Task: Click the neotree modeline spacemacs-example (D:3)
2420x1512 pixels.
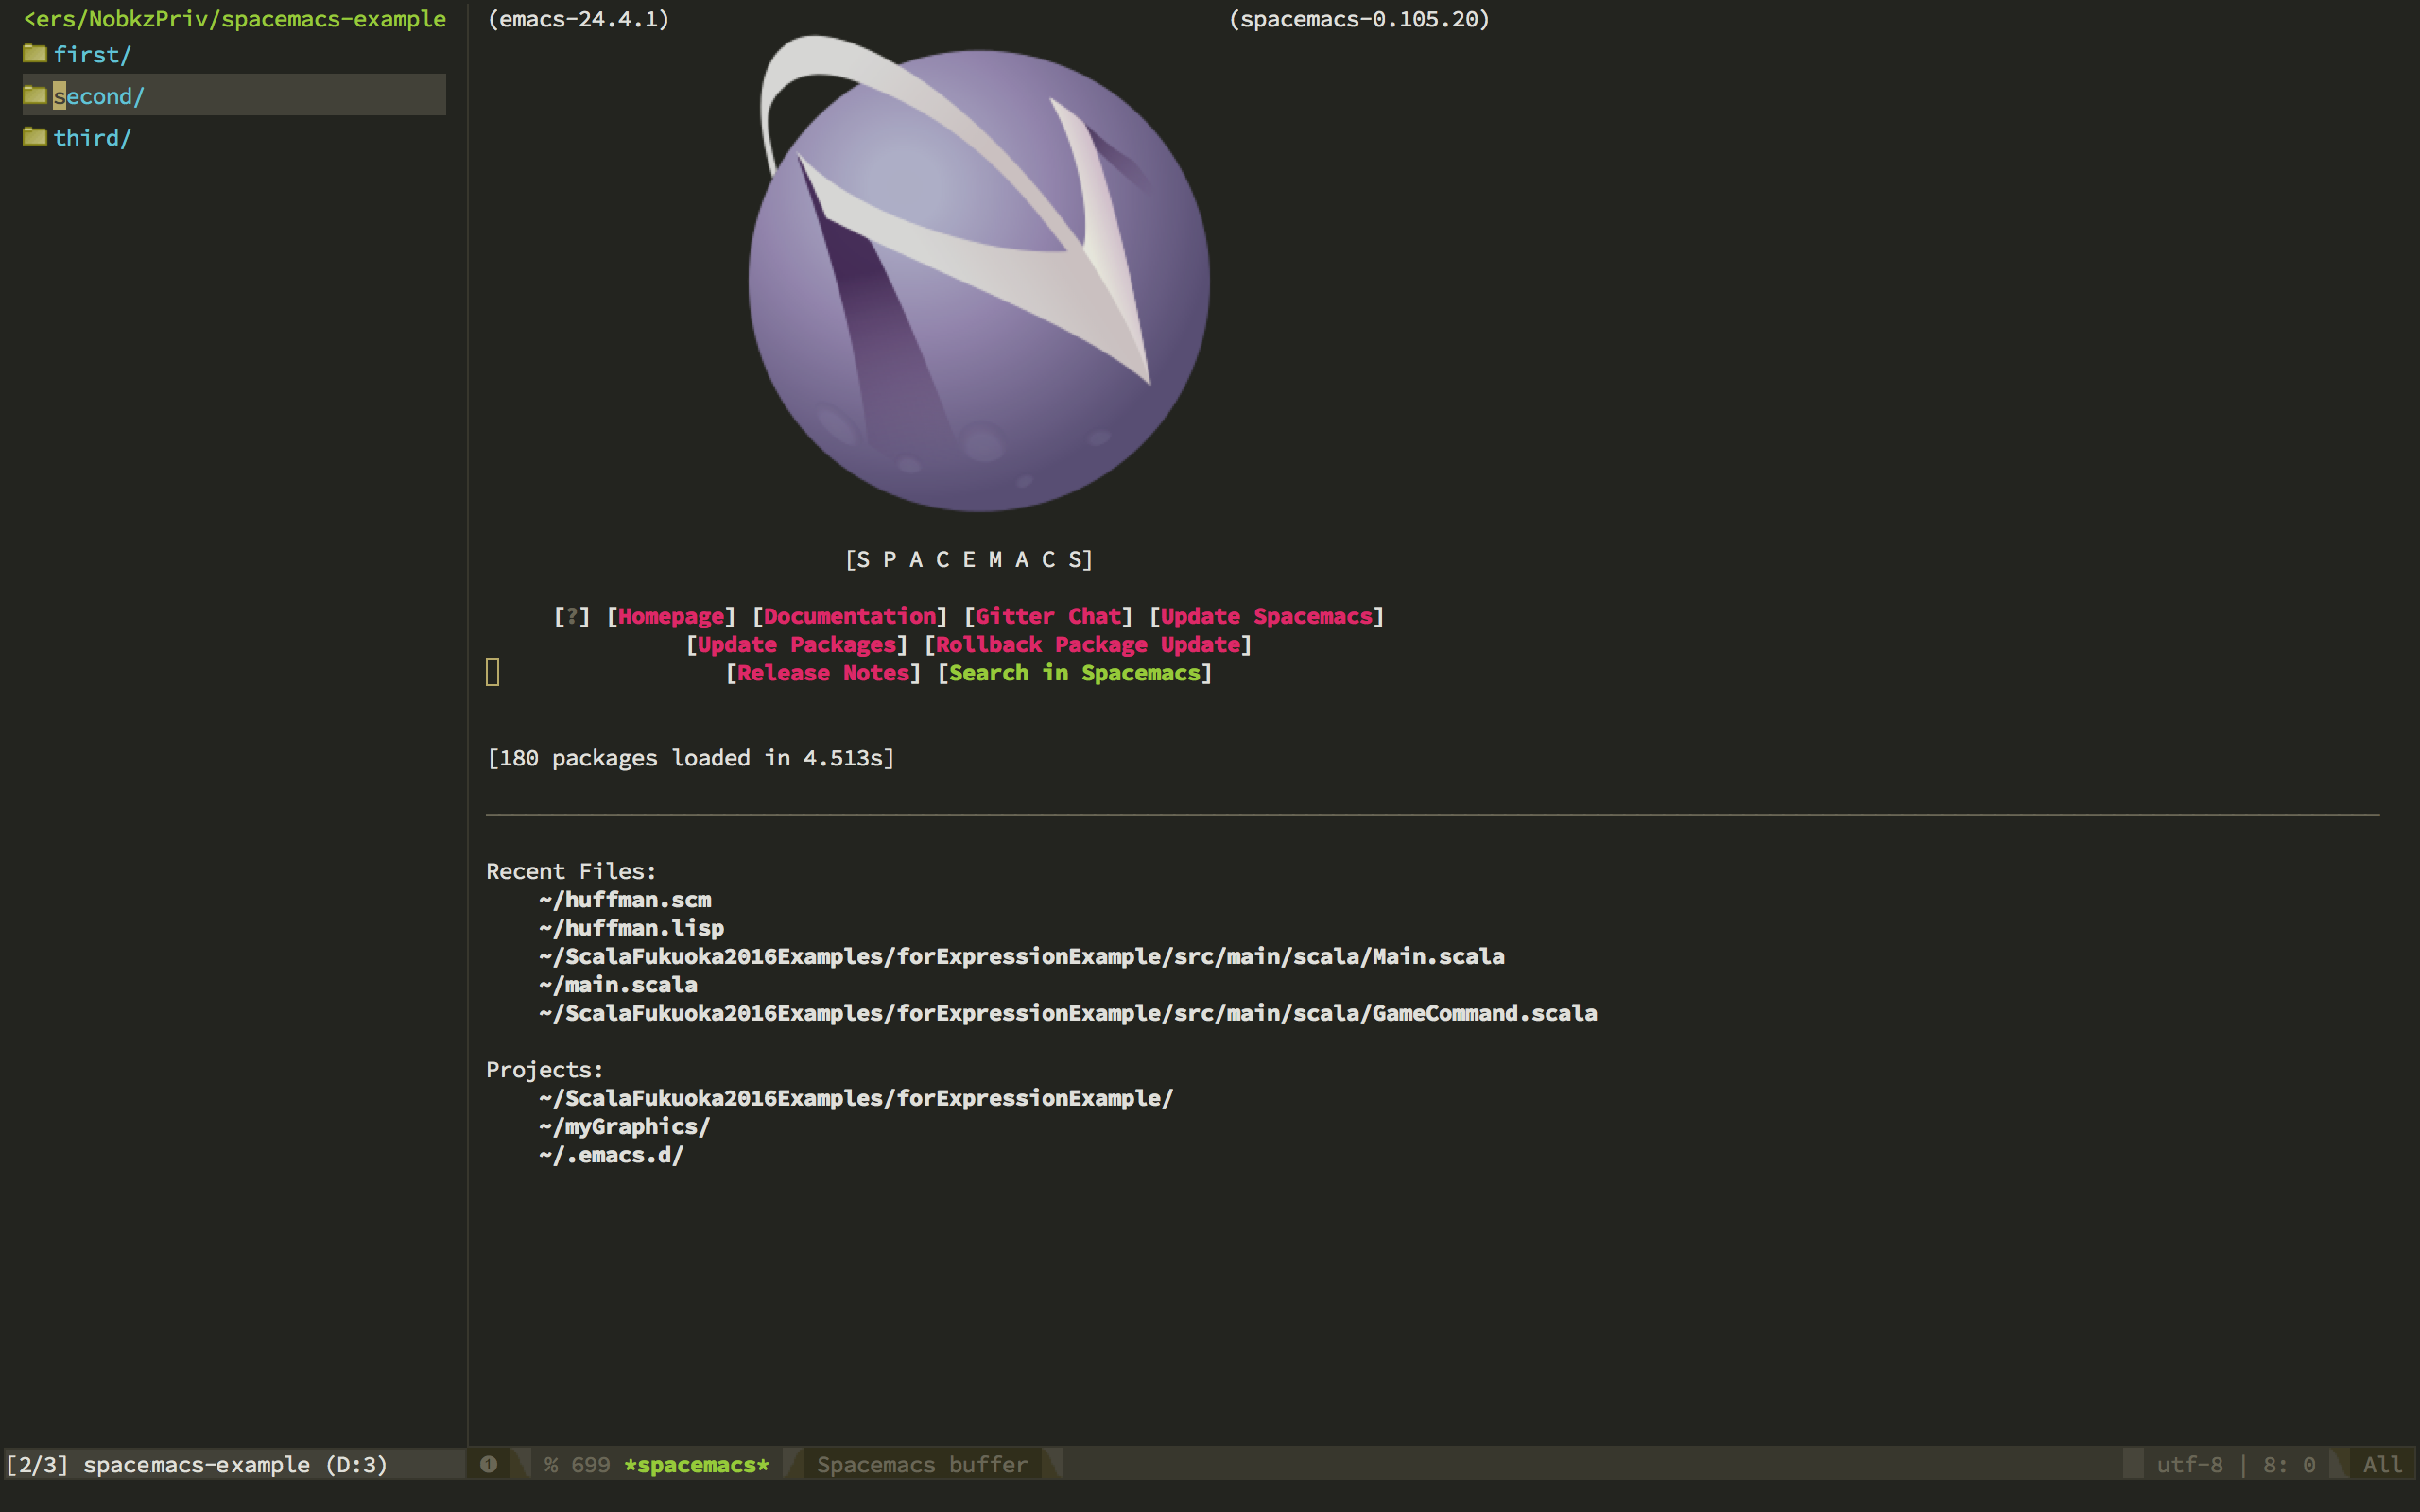Action: point(235,1465)
